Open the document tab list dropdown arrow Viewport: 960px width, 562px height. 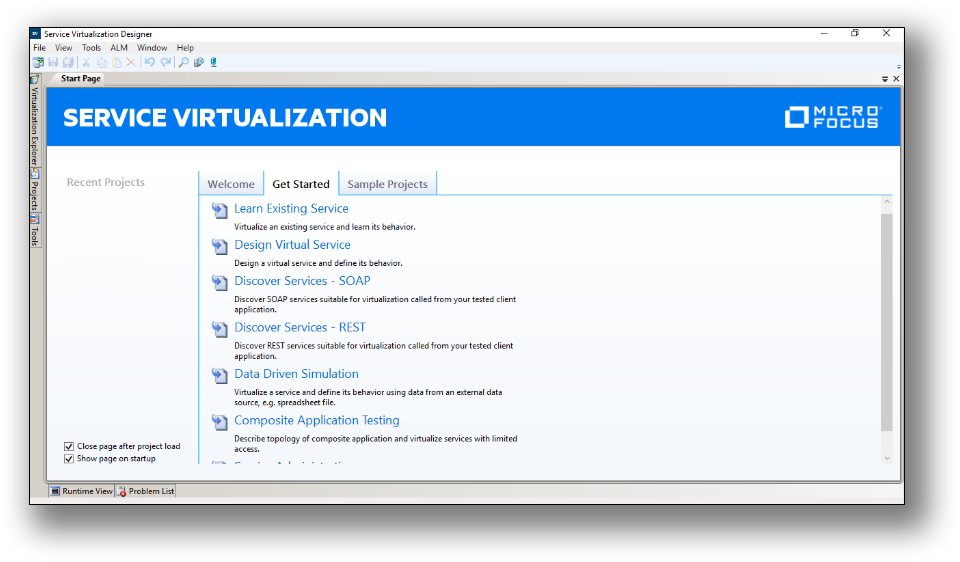pyautogui.click(x=885, y=79)
